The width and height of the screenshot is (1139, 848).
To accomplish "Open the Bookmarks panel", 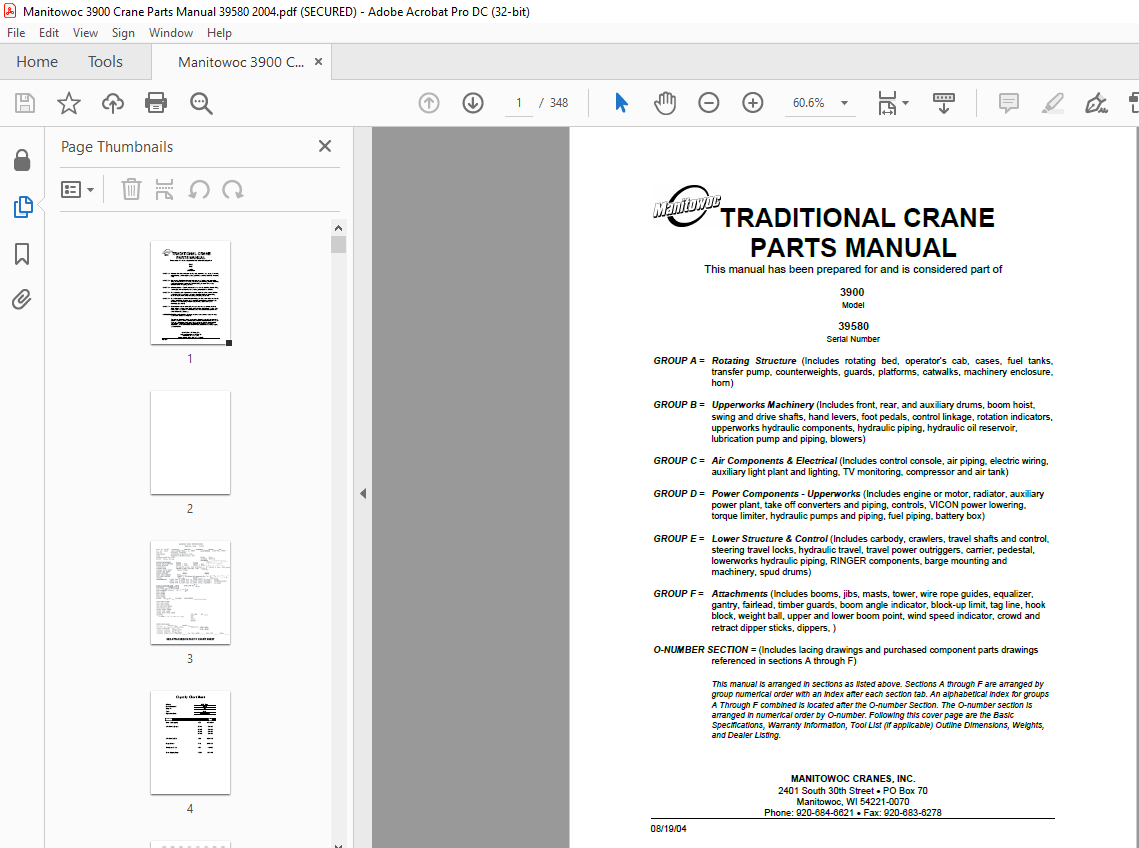I will coord(22,254).
